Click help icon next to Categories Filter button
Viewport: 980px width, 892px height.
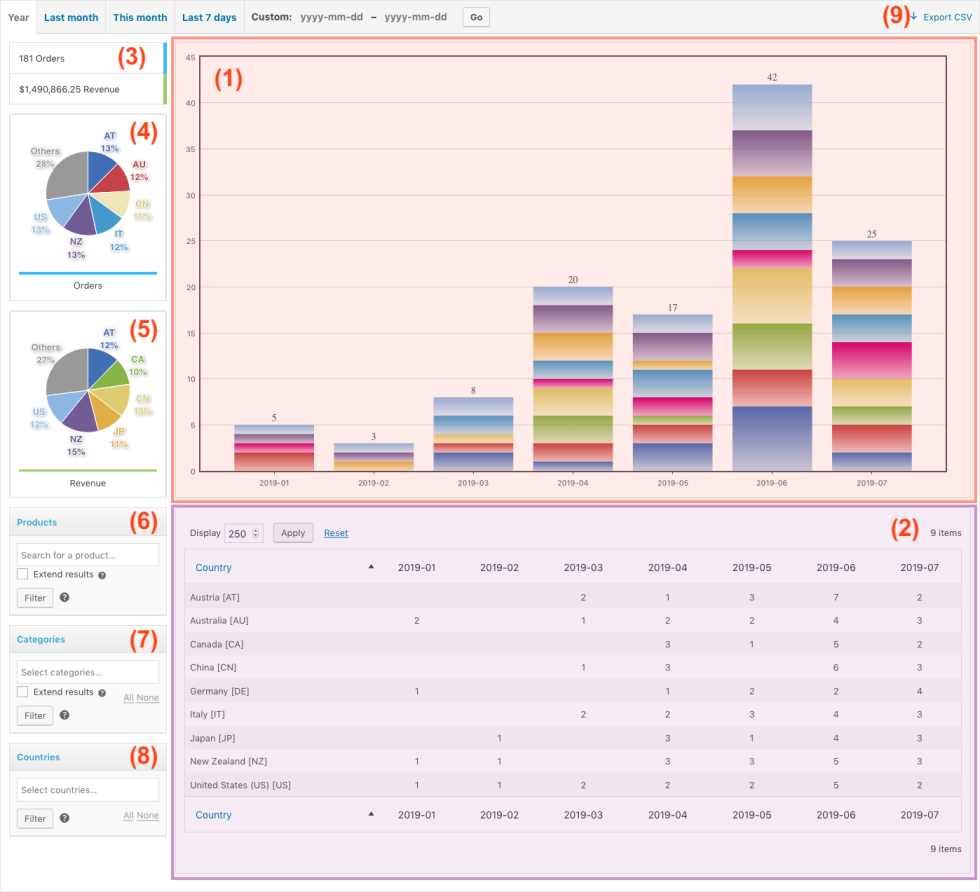tap(64, 715)
